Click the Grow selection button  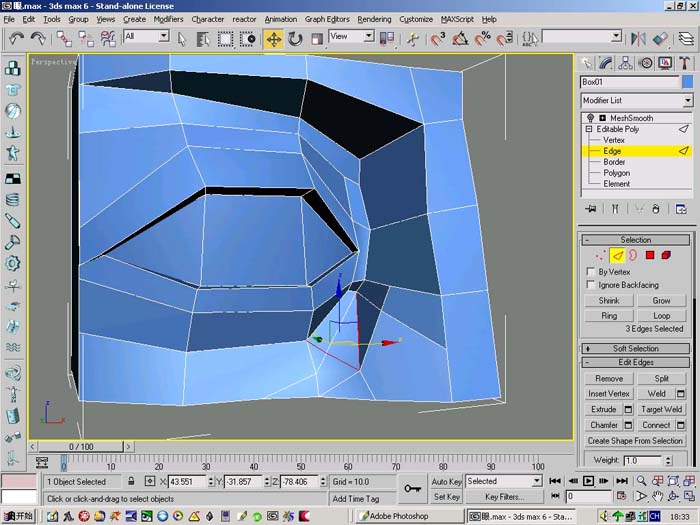coord(661,300)
